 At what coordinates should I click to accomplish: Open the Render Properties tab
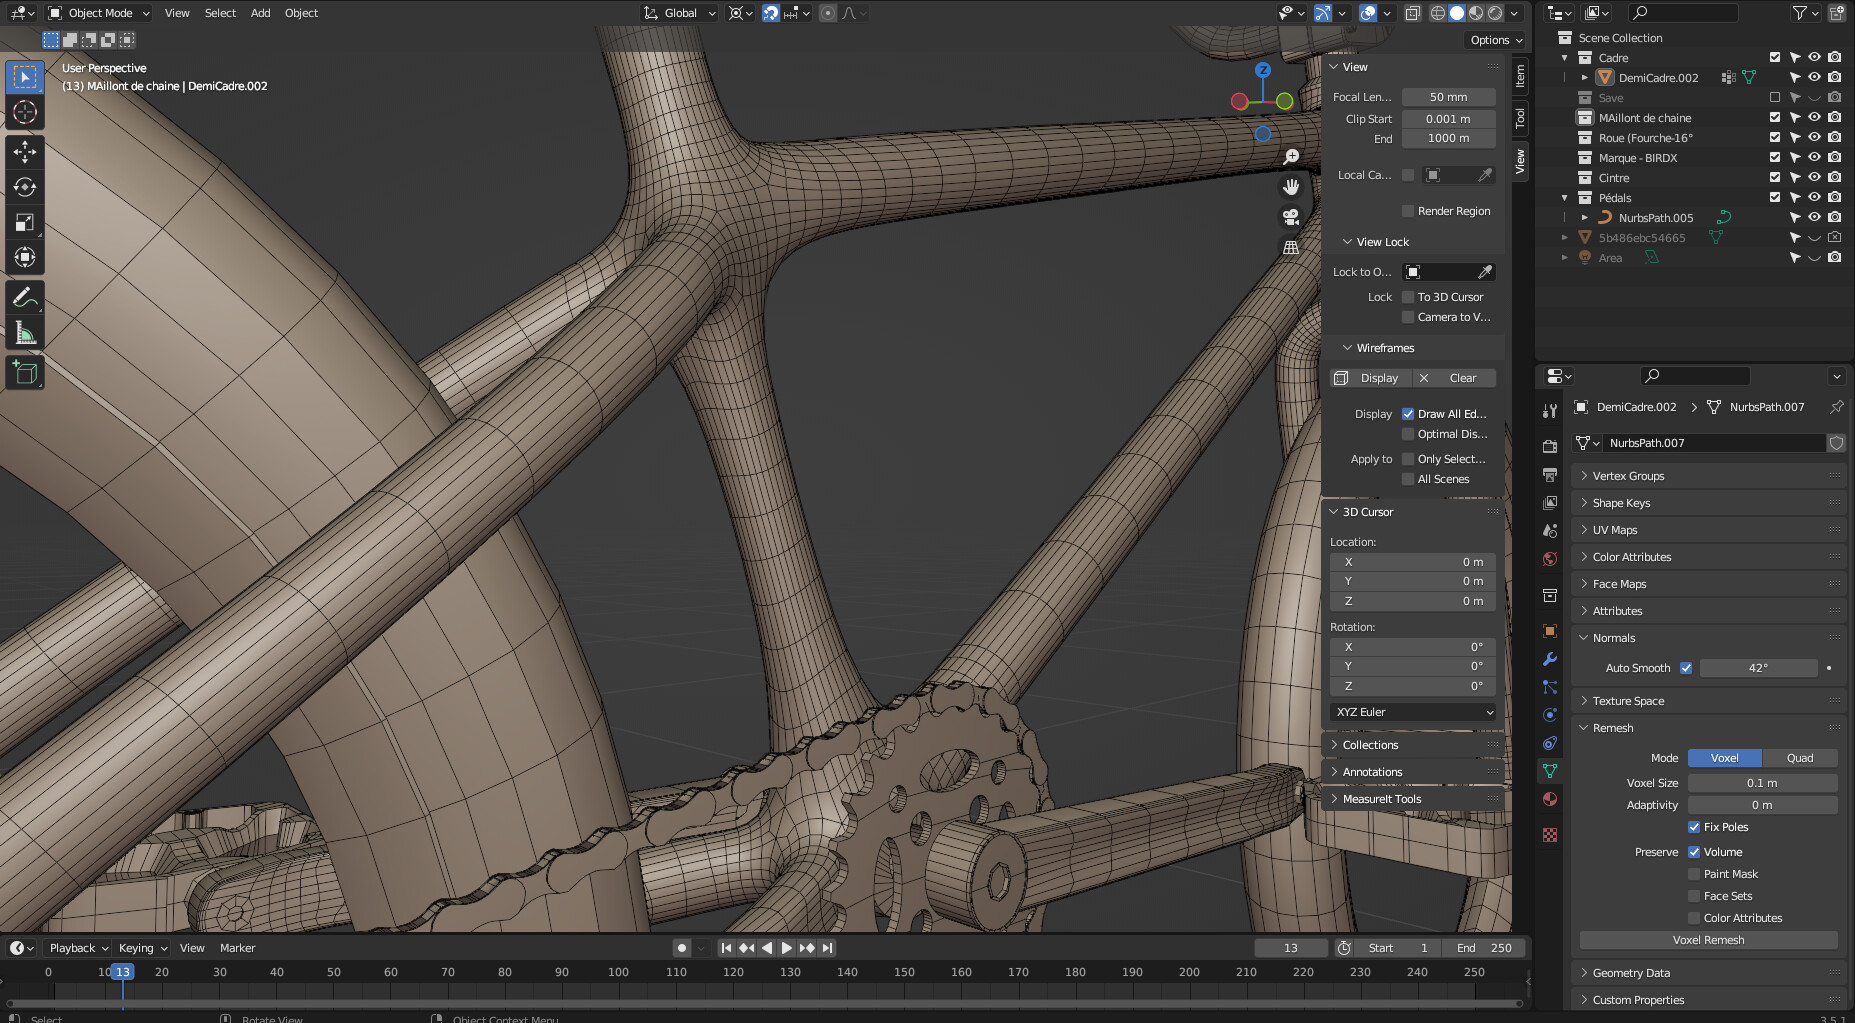tap(1549, 446)
